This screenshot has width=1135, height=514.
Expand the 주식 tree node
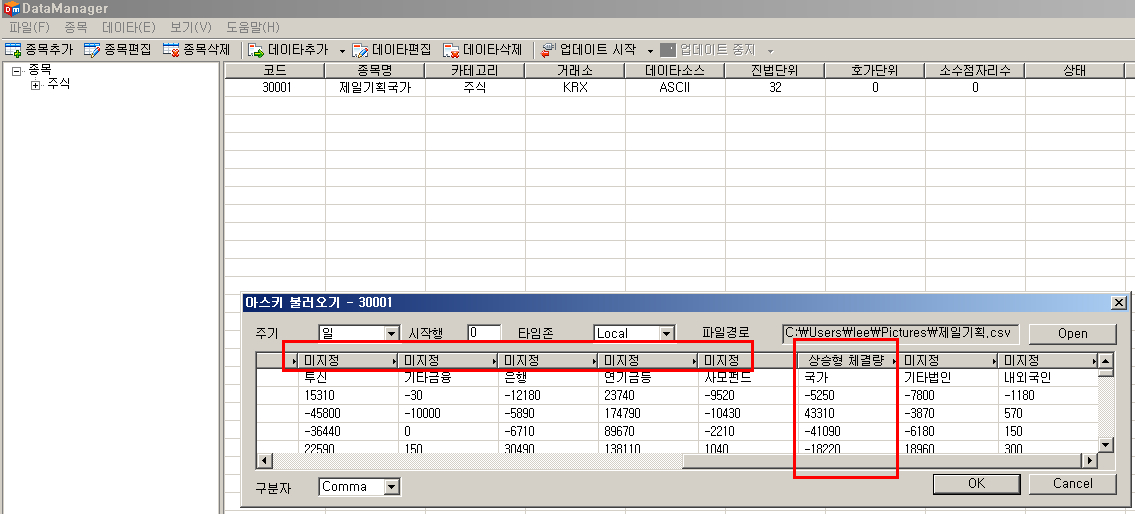tap(36, 85)
